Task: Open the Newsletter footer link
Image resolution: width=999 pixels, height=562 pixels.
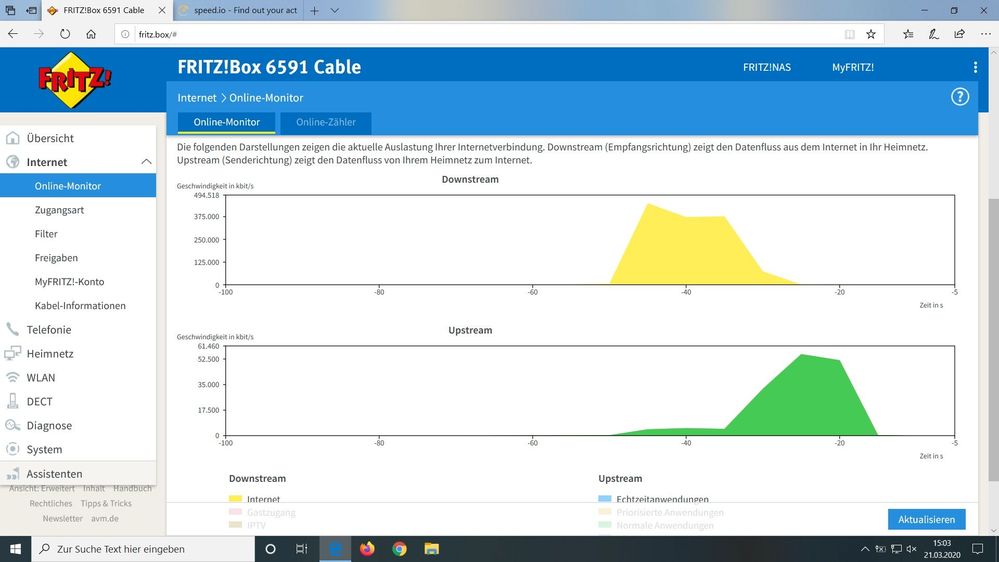Action: click(62, 519)
